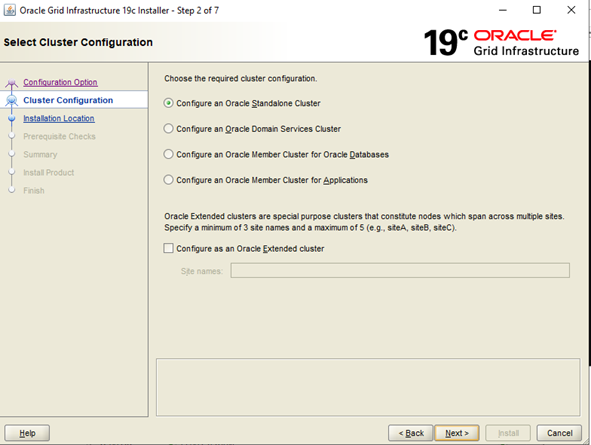The image size is (591, 445).
Task: Click the Site names input field
Action: pos(400,271)
